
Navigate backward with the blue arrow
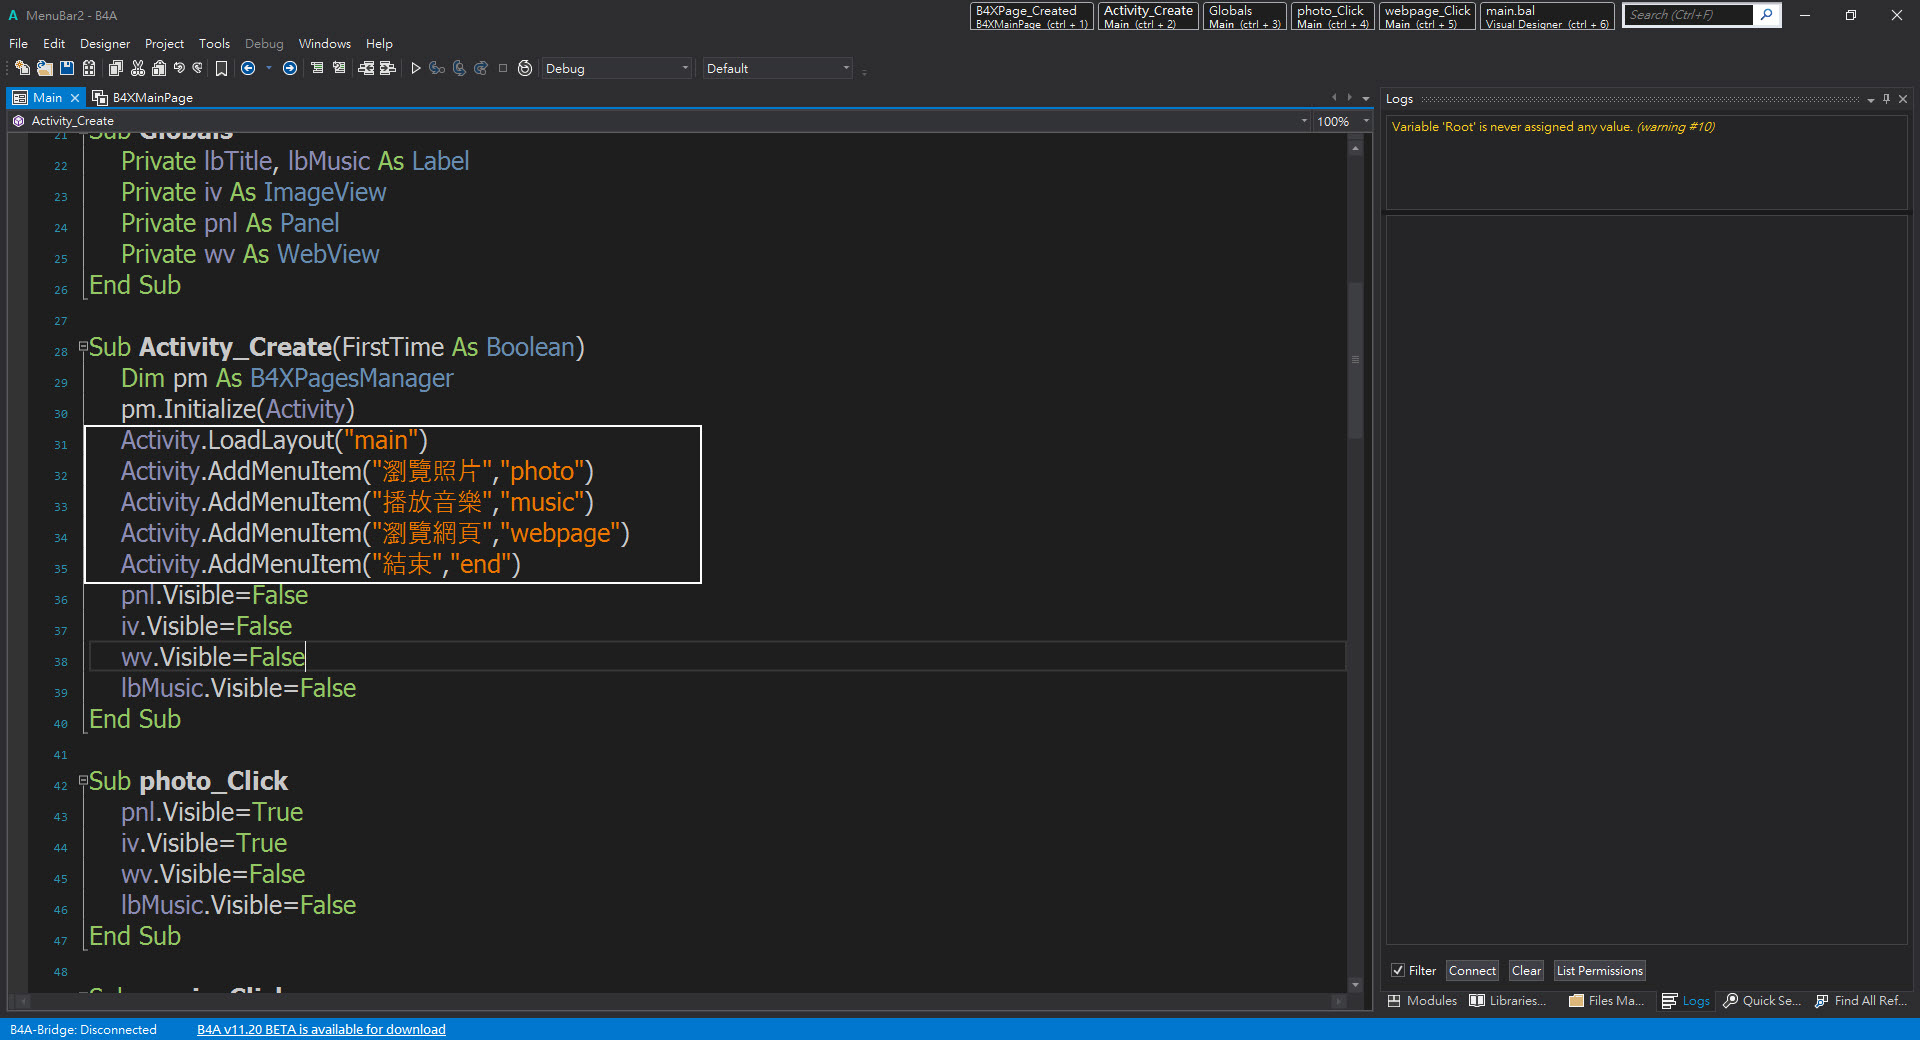(248, 68)
